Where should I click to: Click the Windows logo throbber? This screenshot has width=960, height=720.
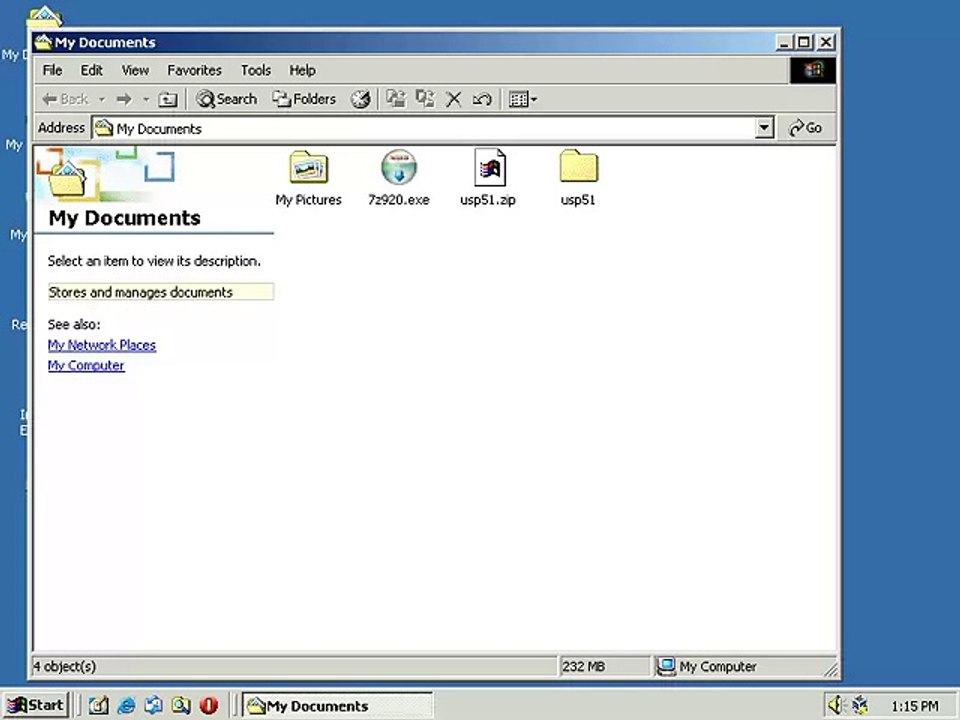(x=813, y=70)
